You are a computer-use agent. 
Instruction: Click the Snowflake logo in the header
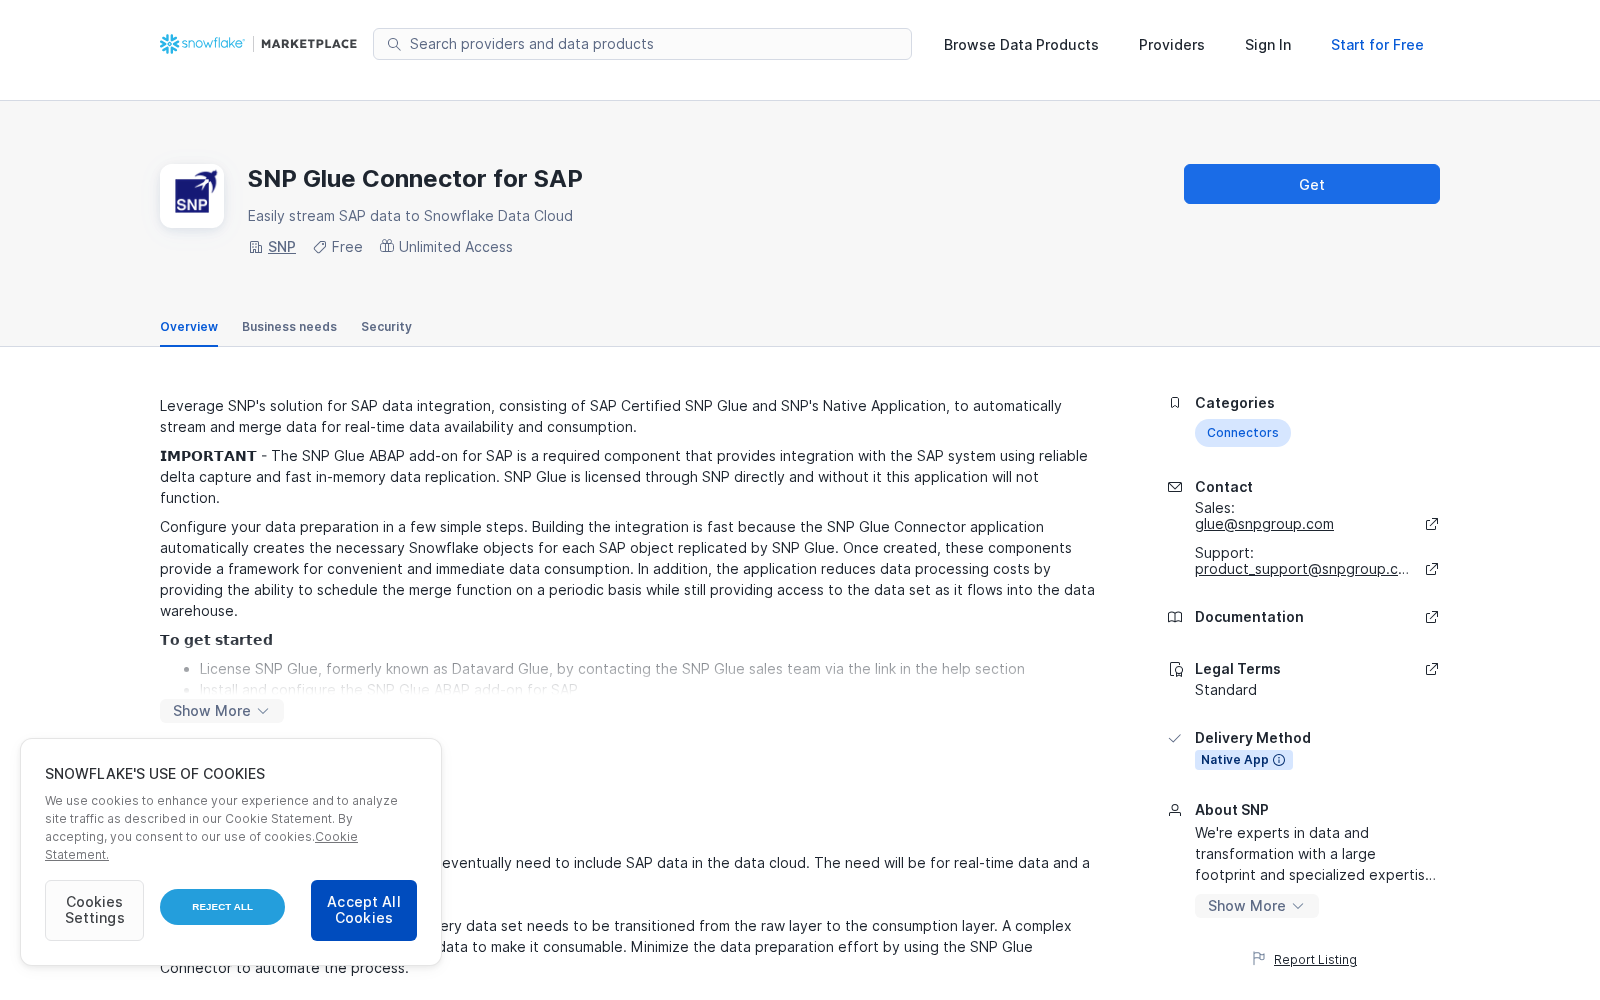pyautogui.click(x=202, y=44)
